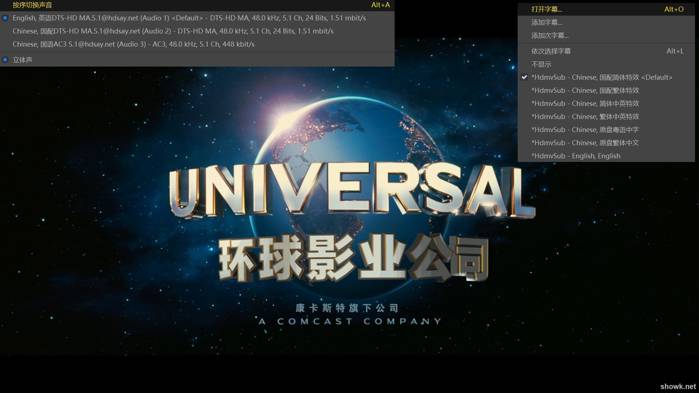Viewport: 699px width, 393px height.
Task: Click the showk.net watermark link
Action: pos(678,386)
